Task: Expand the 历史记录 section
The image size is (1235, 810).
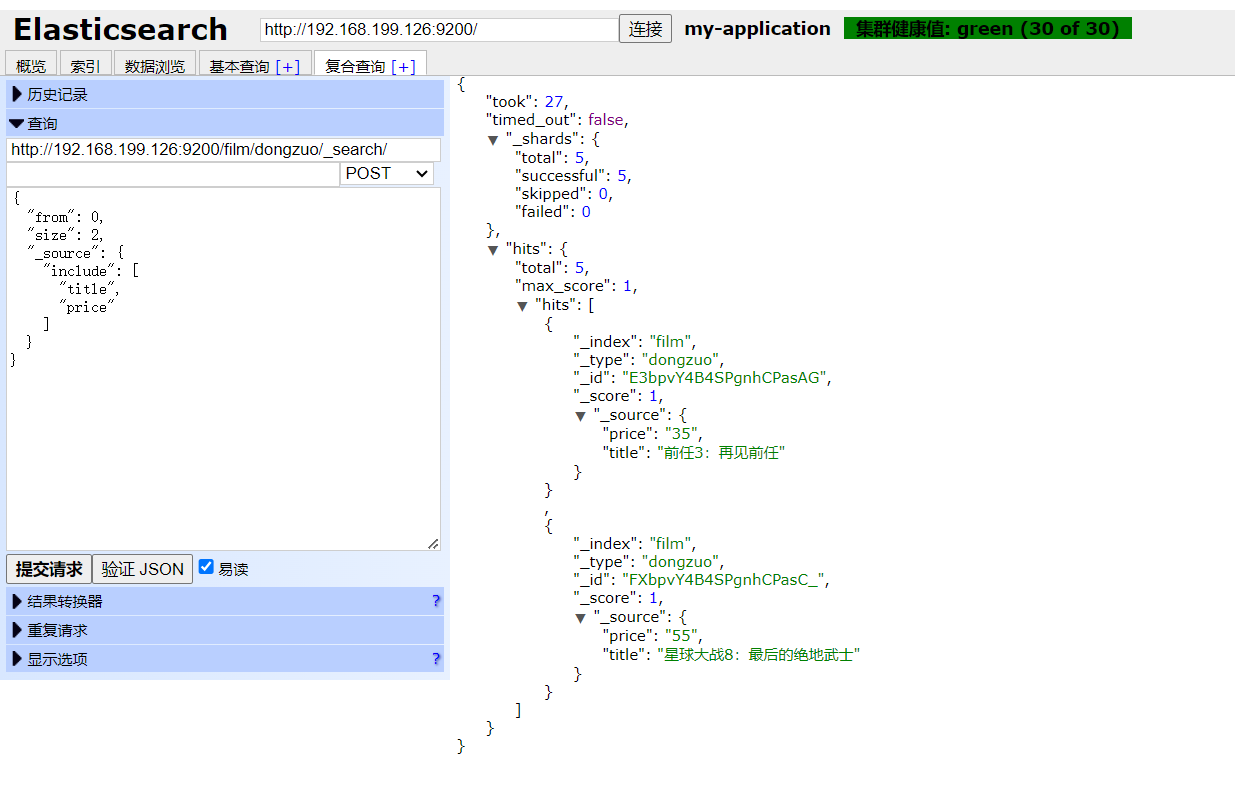Action: point(58,95)
